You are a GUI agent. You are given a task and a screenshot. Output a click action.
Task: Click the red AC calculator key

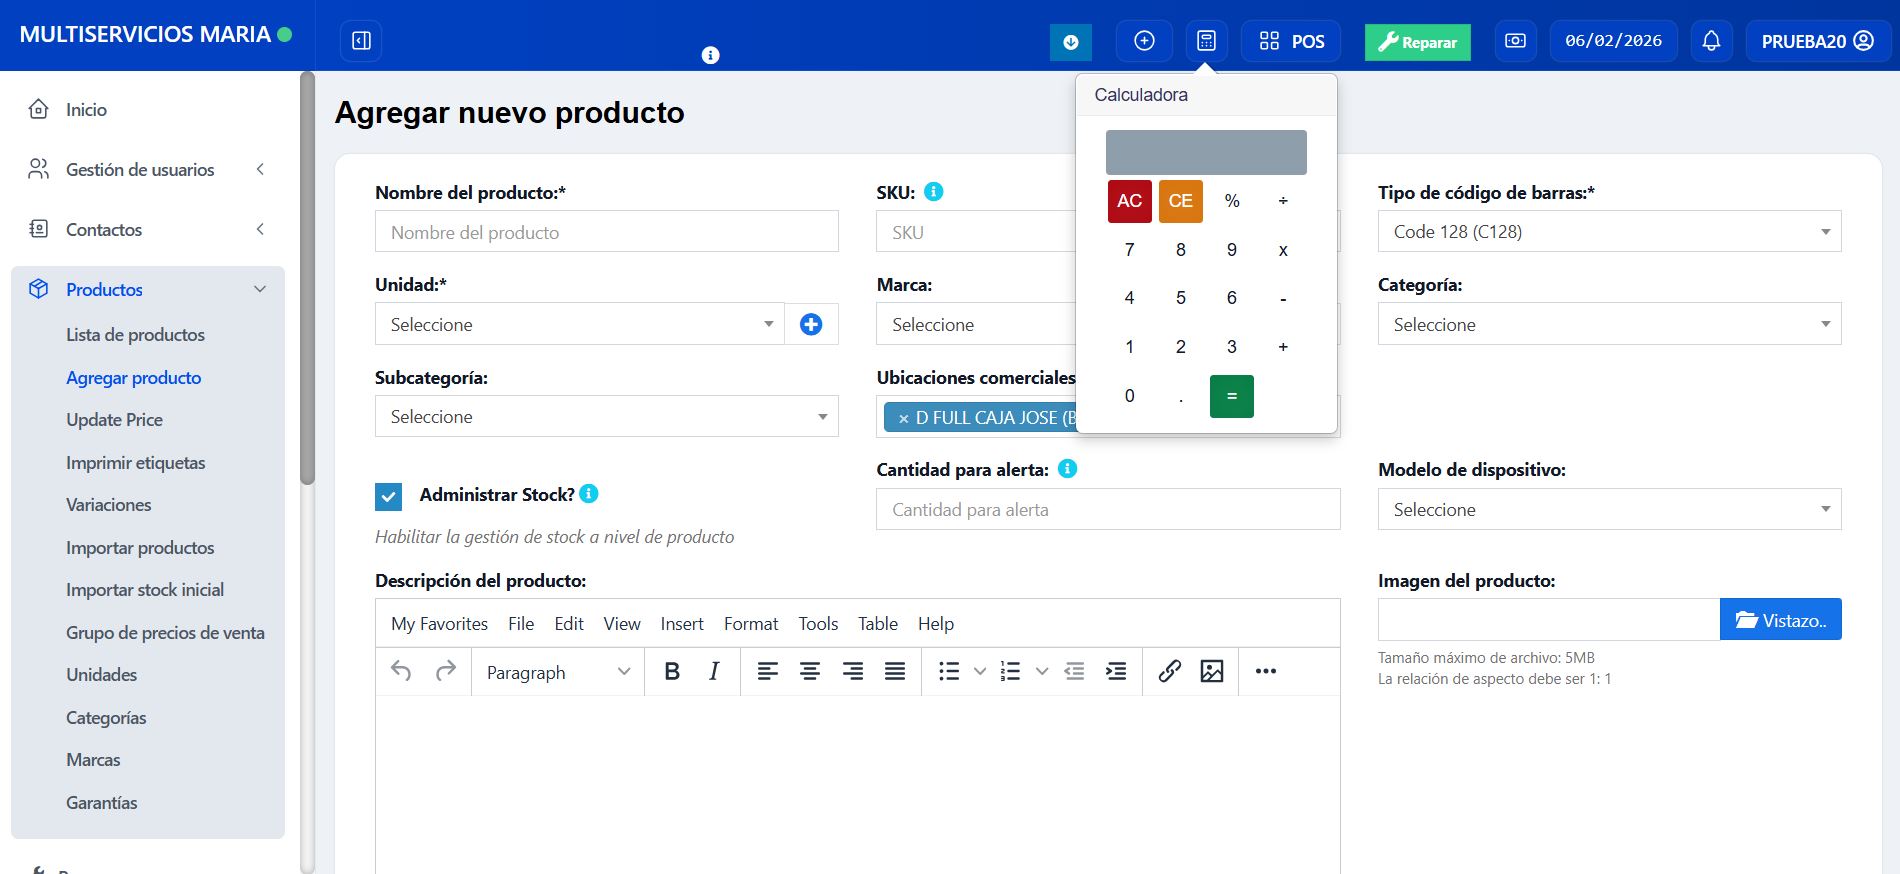[1129, 201]
